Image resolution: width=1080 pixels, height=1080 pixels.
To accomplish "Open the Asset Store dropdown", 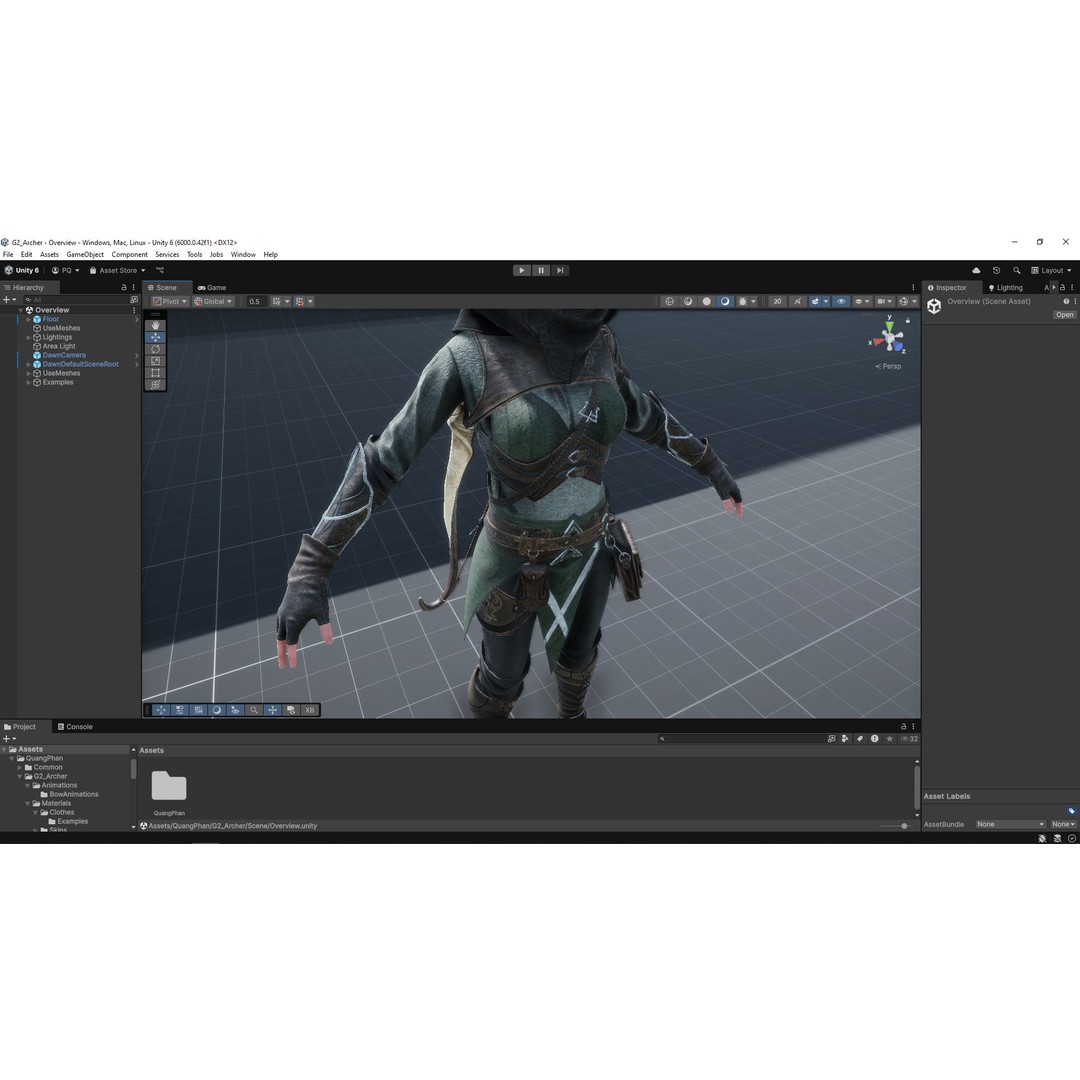I will 117,270.
